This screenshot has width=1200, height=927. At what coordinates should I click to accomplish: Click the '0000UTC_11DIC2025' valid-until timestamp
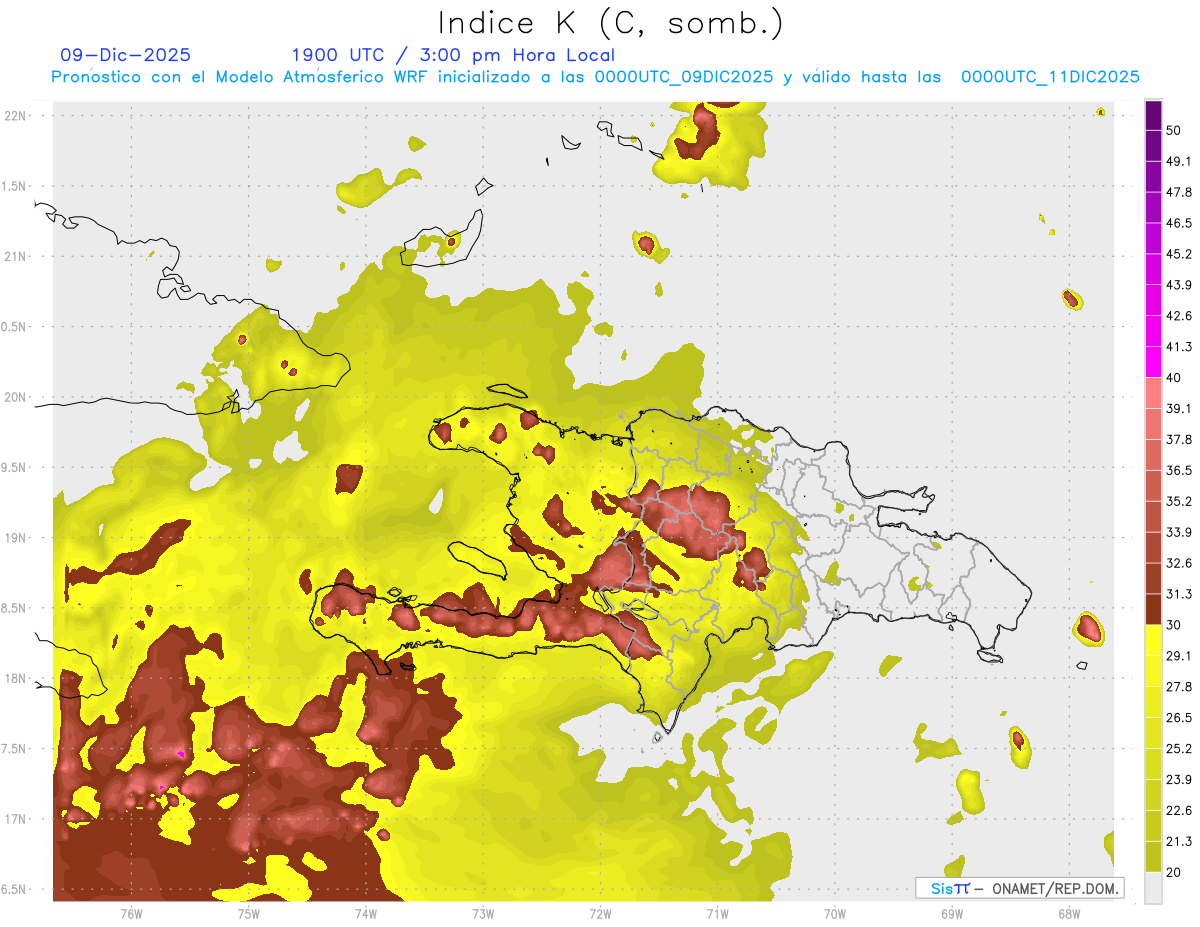pos(1050,77)
